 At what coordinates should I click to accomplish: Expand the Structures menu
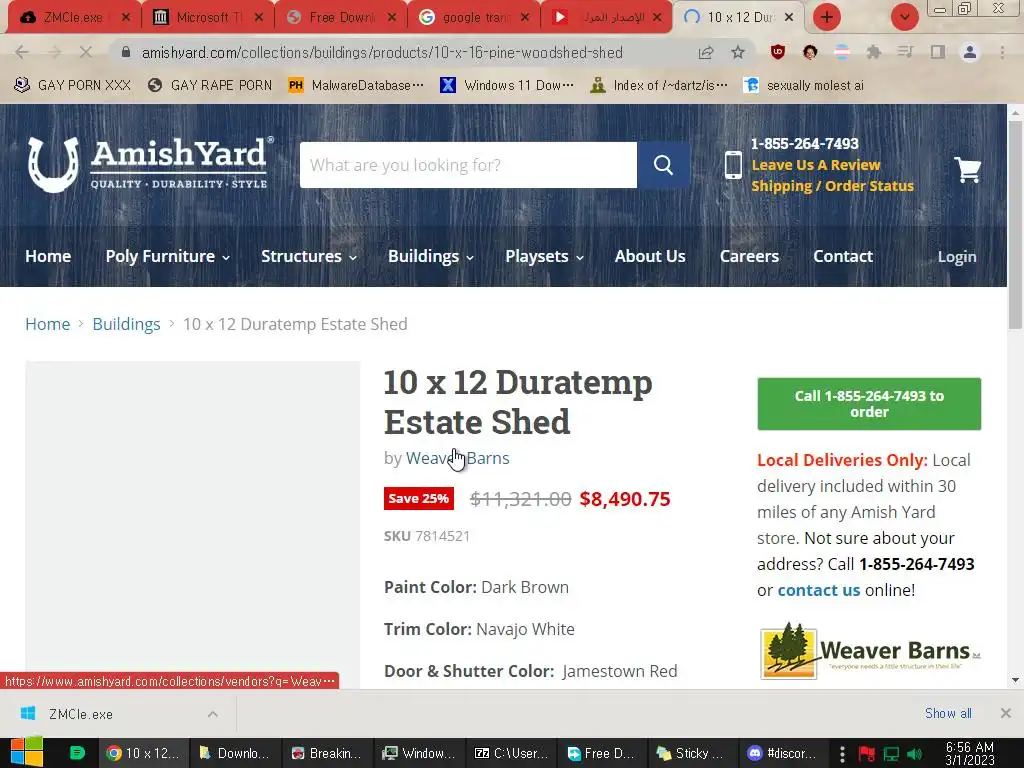pyautogui.click(x=309, y=256)
